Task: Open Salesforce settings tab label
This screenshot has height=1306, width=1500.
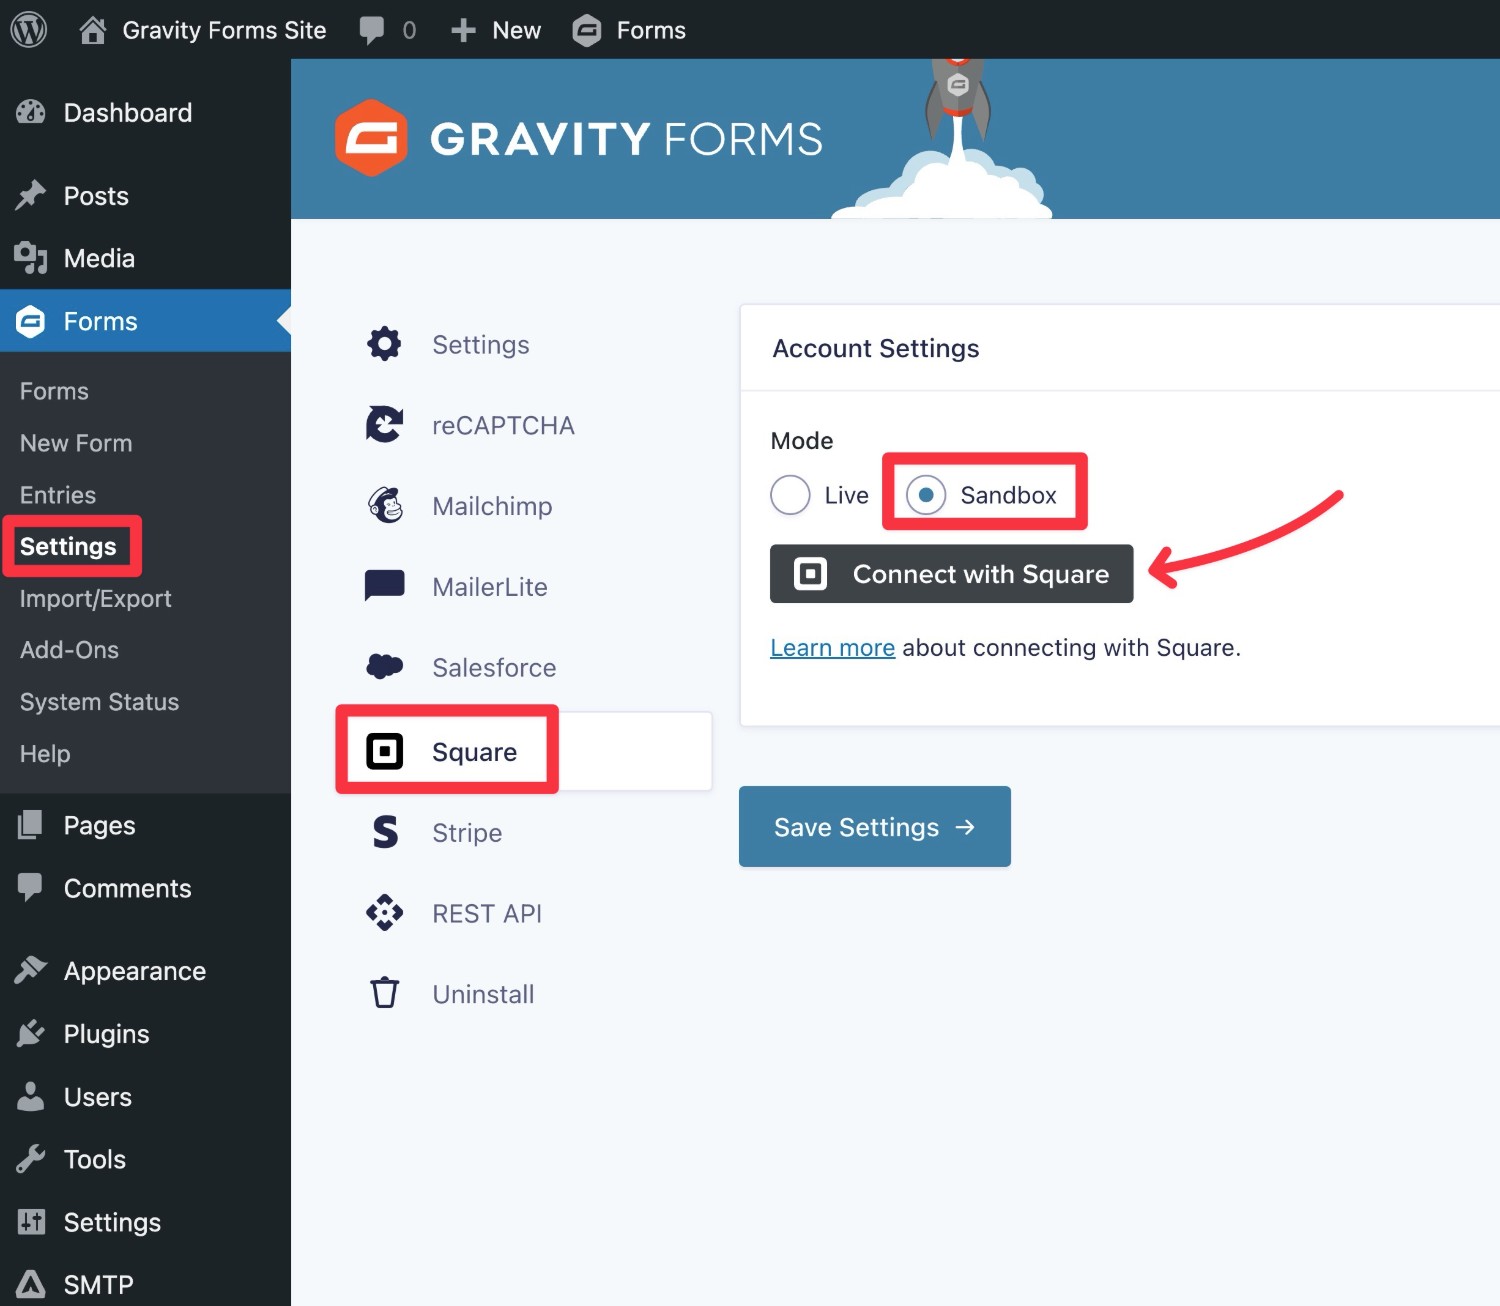Action: point(494,667)
